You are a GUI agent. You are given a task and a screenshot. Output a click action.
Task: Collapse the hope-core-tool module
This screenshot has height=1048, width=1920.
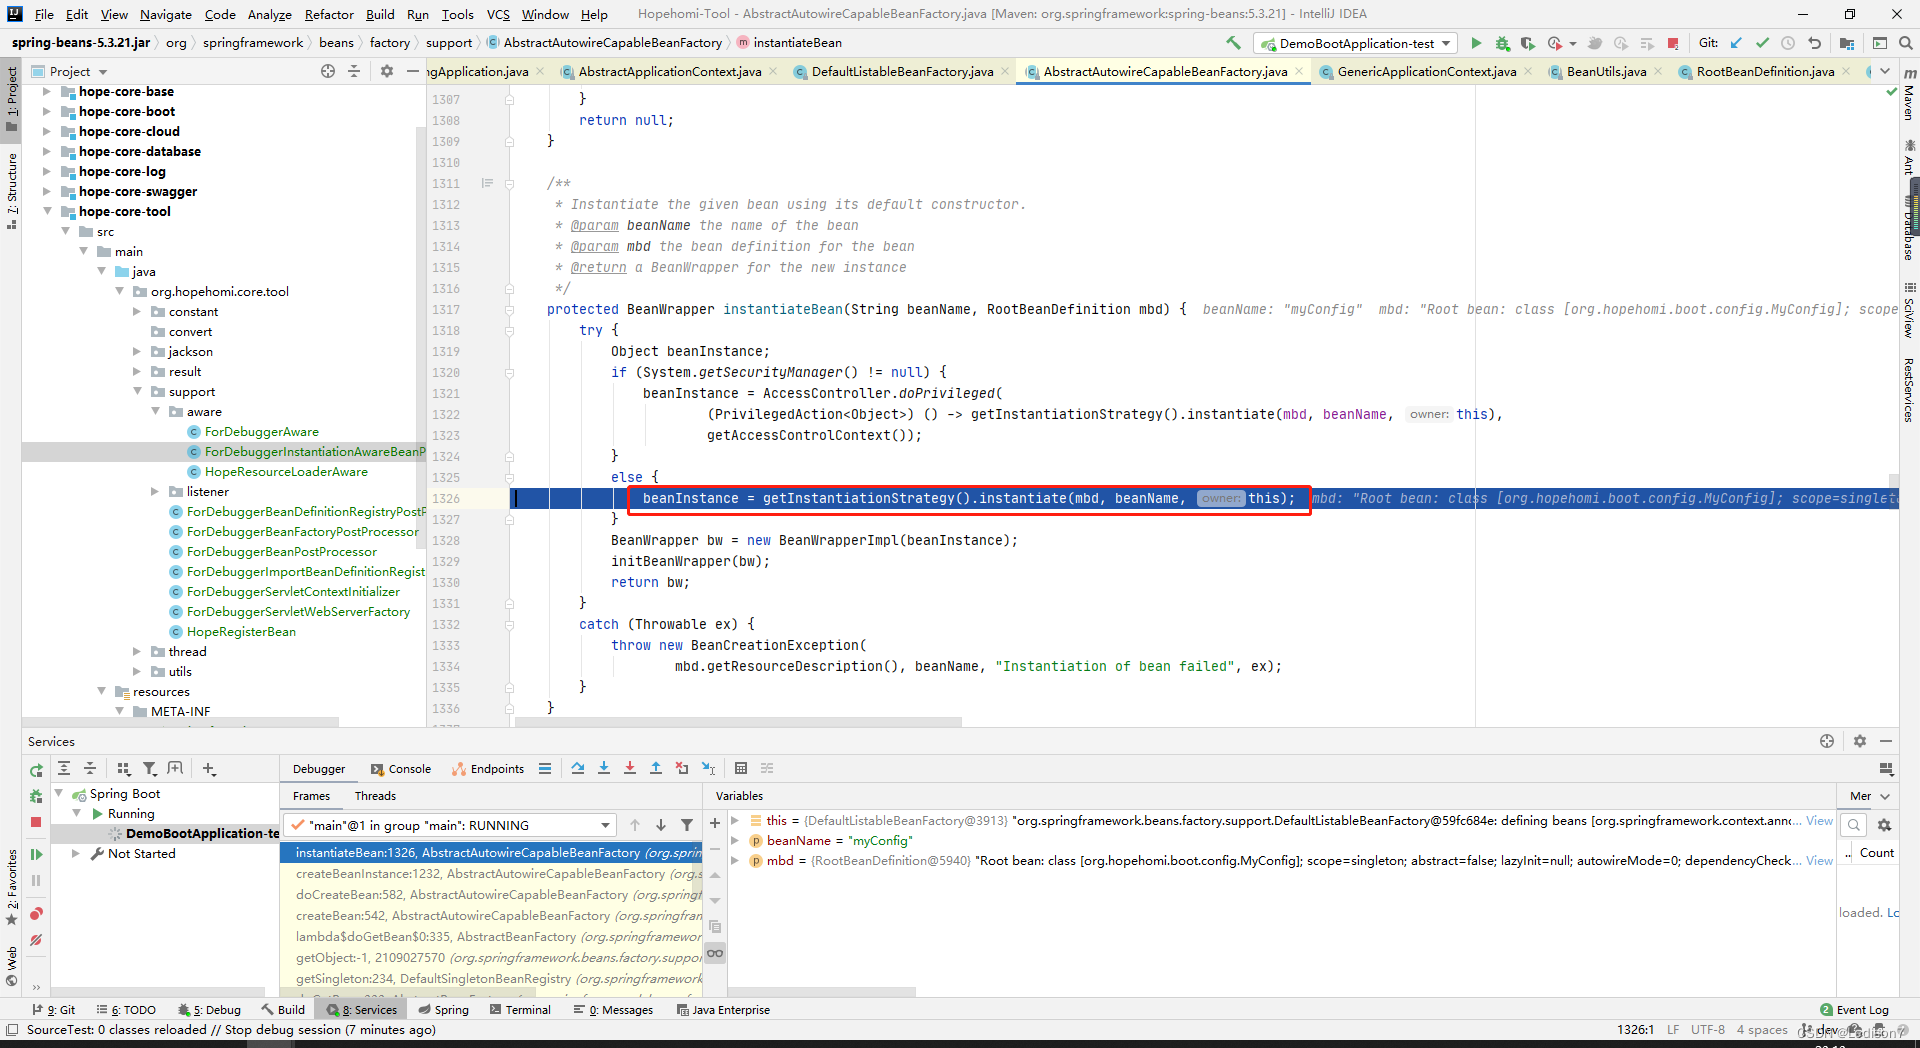[x=46, y=211]
